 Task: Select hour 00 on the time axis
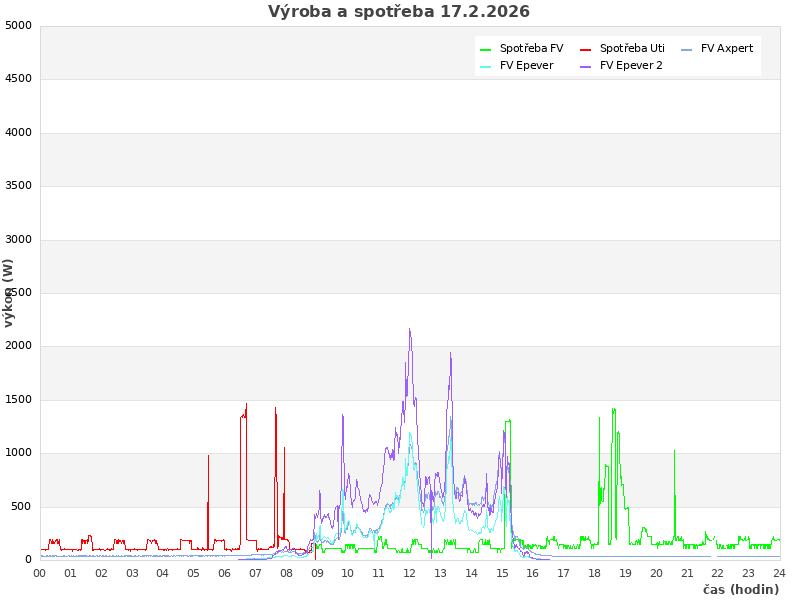click(40, 573)
